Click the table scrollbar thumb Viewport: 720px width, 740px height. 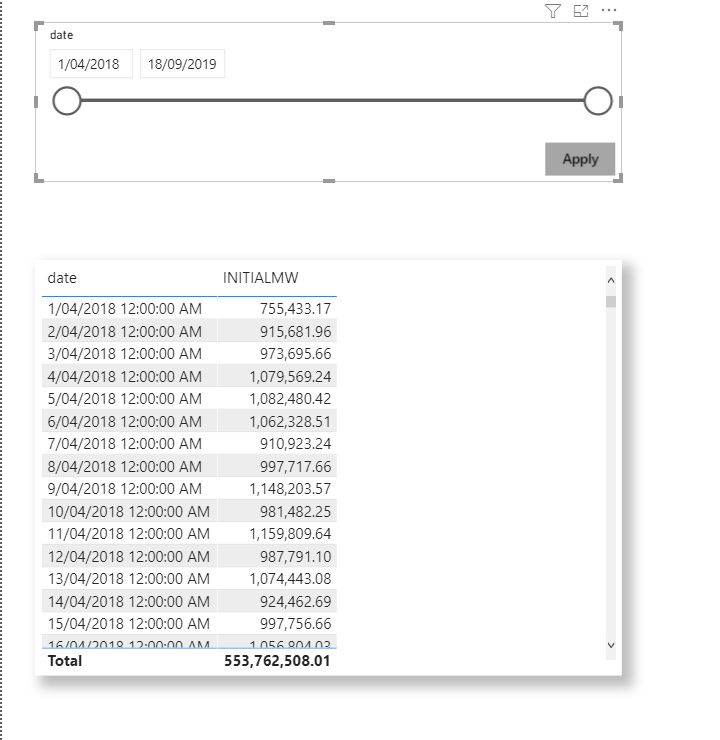[x=611, y=301]
